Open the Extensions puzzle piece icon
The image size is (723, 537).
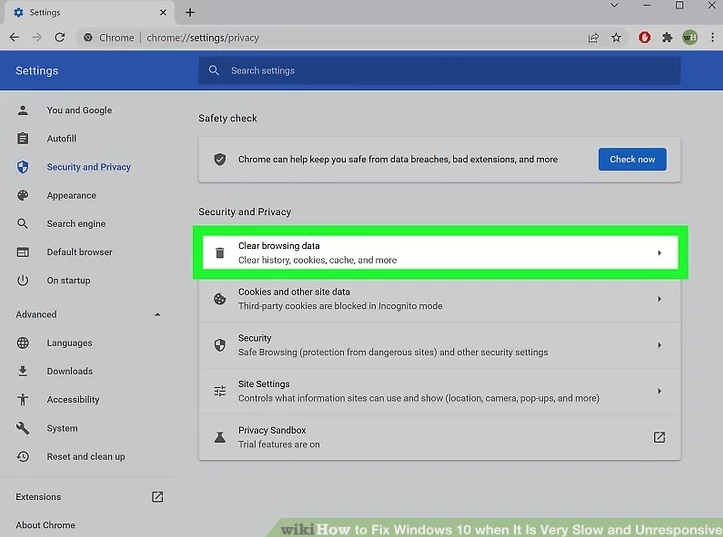click(x=667, y=38)
